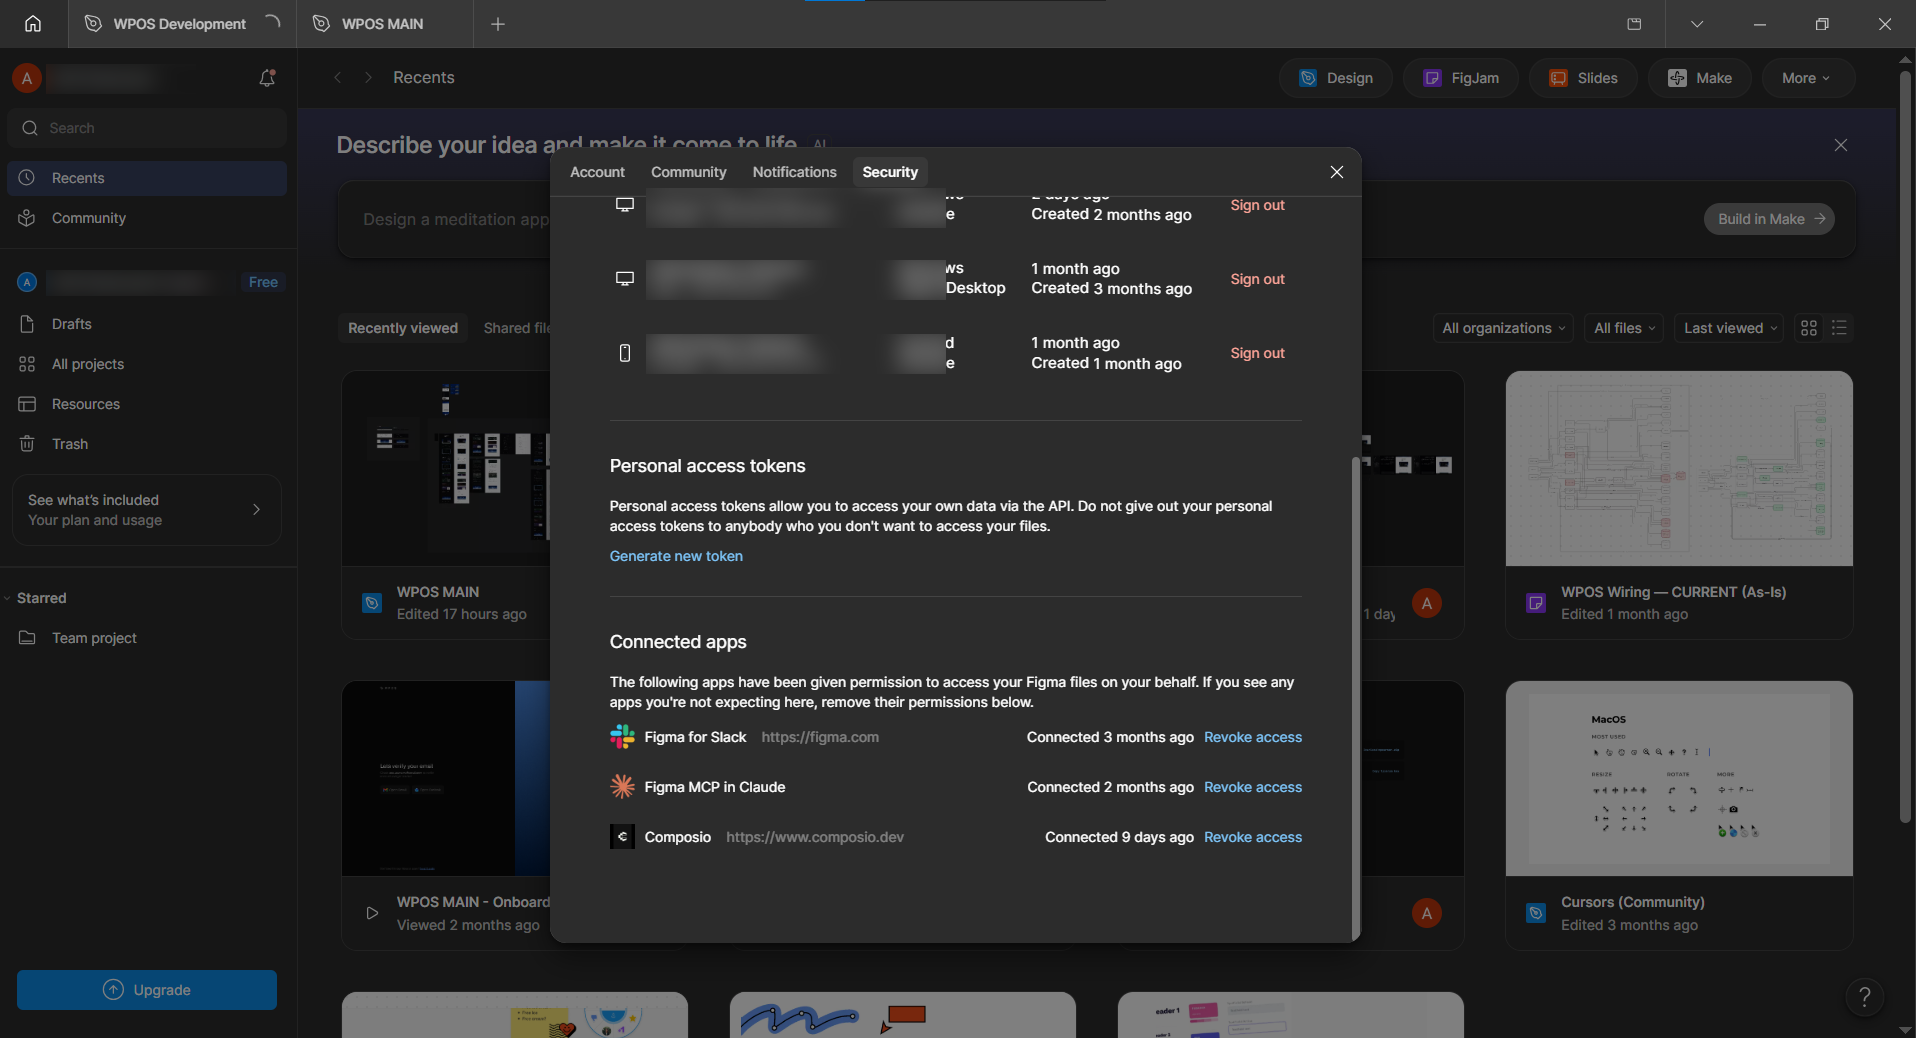Open the More dropdown

pos(1806,78)
